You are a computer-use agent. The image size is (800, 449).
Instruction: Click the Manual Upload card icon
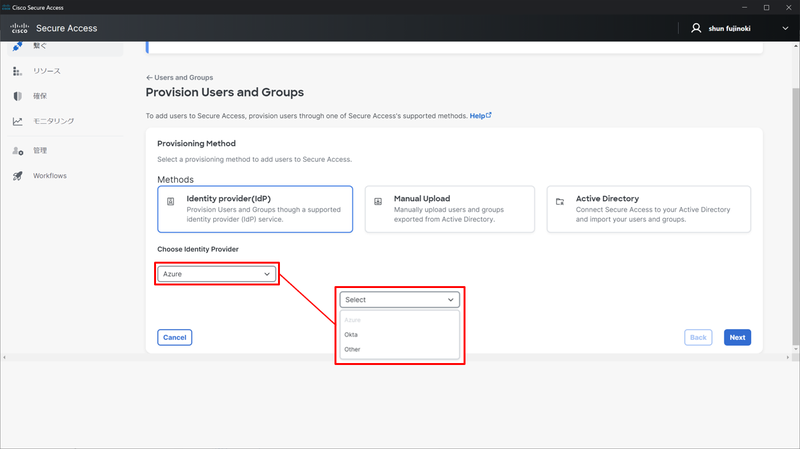[x=378, y=202]
